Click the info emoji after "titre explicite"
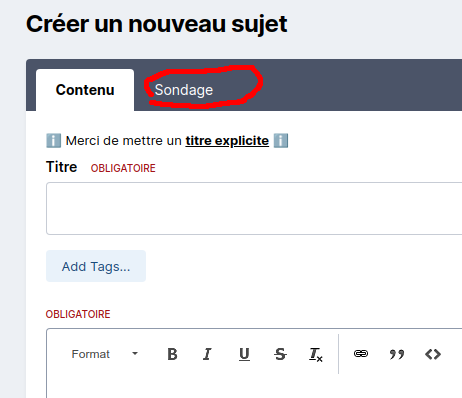 point(281,141)
